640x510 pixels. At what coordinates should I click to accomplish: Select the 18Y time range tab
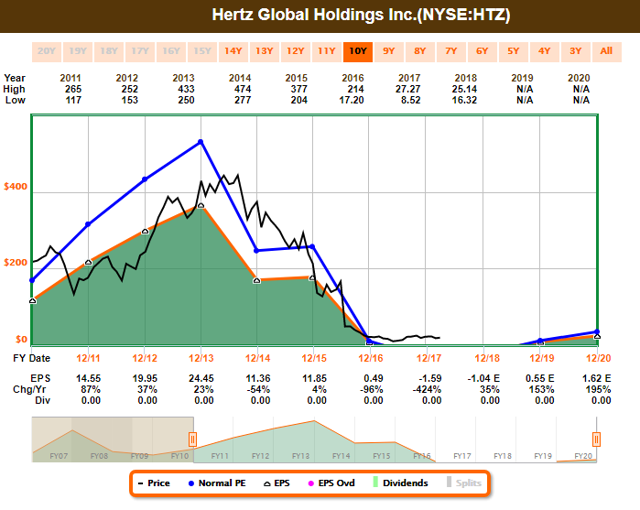[x=109, y=51]
